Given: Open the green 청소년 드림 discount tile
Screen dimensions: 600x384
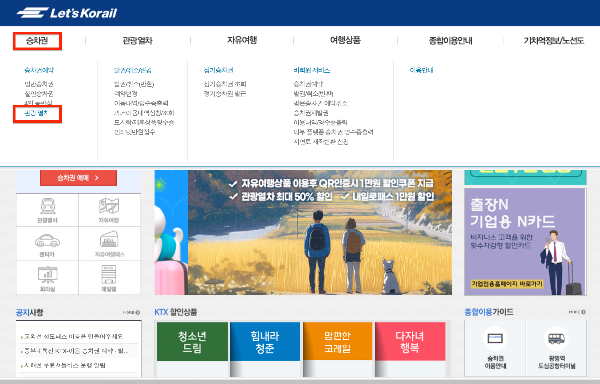Looking at the screenshot, I should point(192,342).
